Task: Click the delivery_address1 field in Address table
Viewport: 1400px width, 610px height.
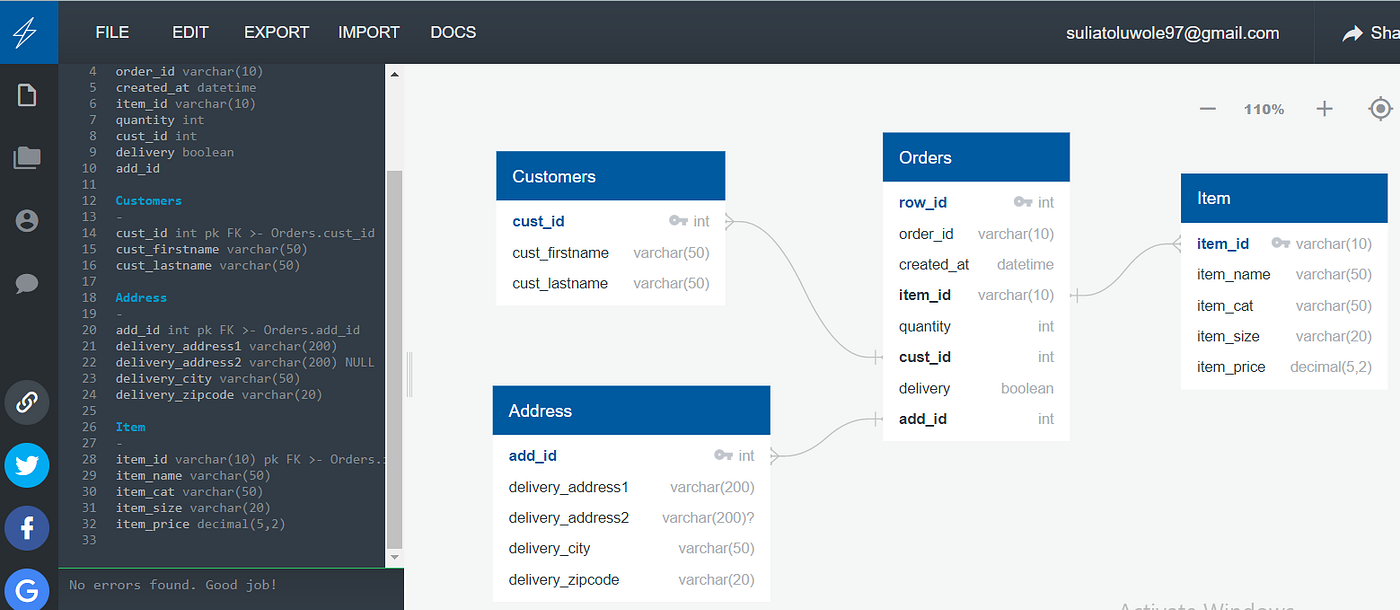Action: (631, 487)
